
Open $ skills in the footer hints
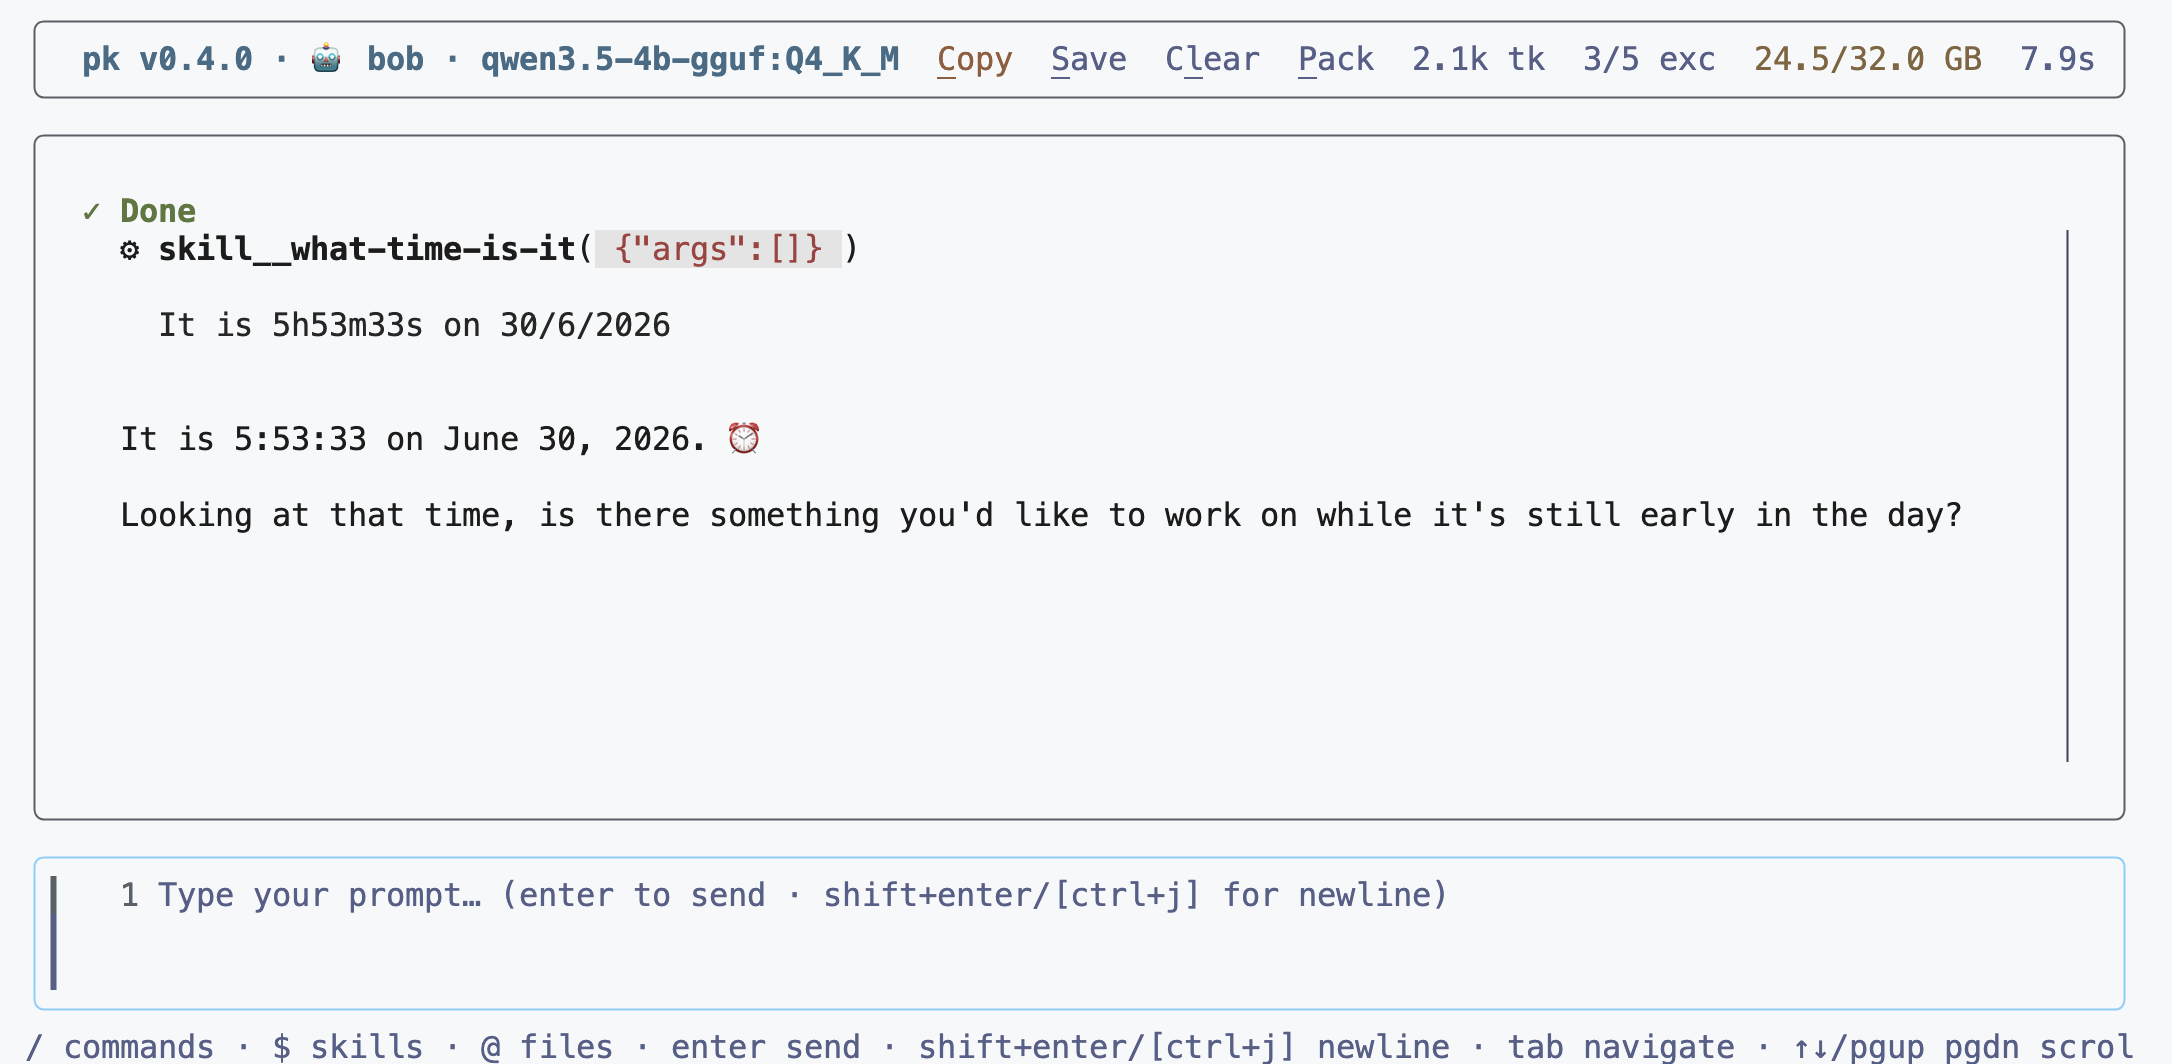pyautogui.click(x=348, y=1046)
